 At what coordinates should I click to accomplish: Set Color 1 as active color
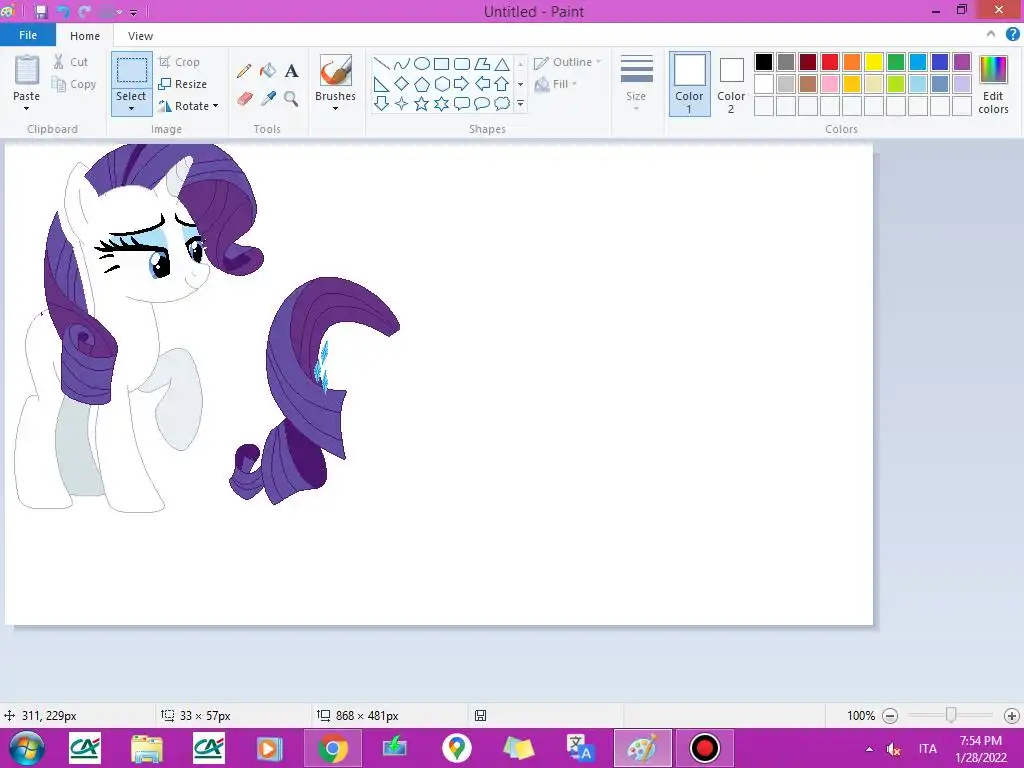[x=689, y=84]
